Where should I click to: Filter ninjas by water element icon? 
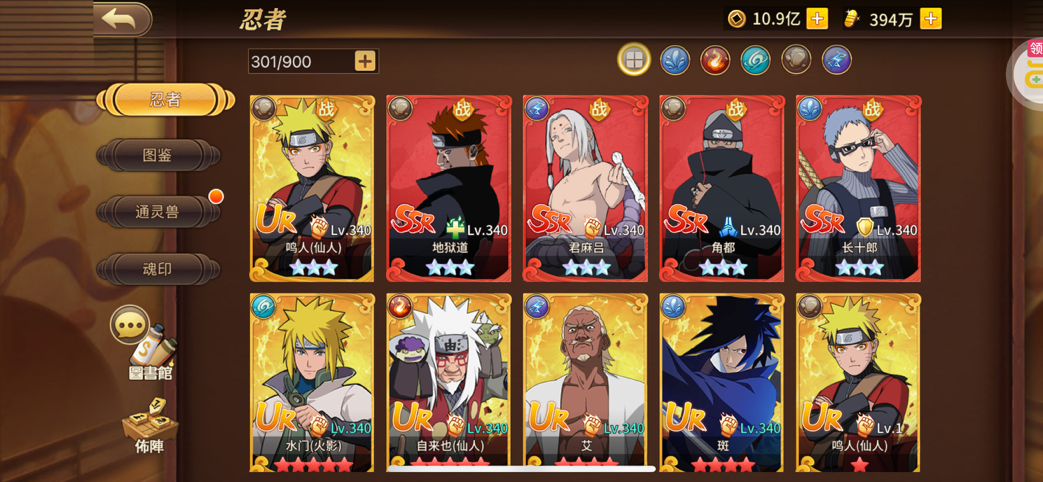click(x=675, y=60)
